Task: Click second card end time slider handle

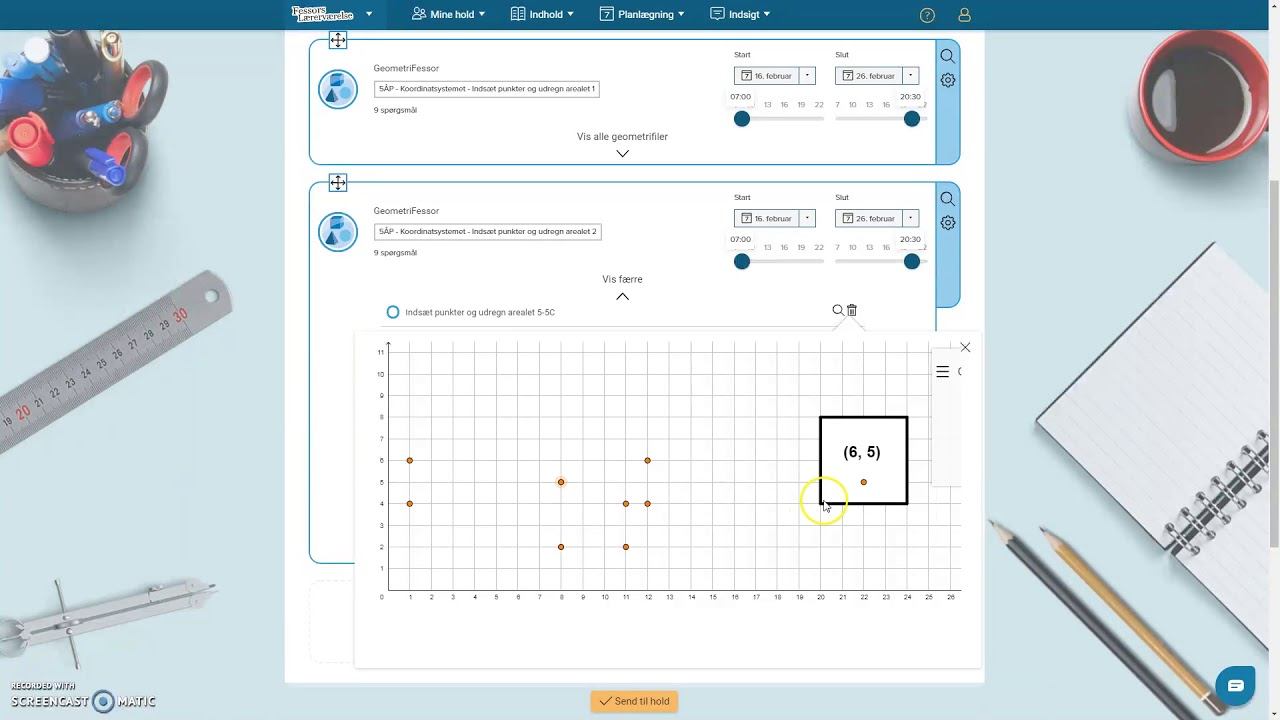Action: coord(911,261)
